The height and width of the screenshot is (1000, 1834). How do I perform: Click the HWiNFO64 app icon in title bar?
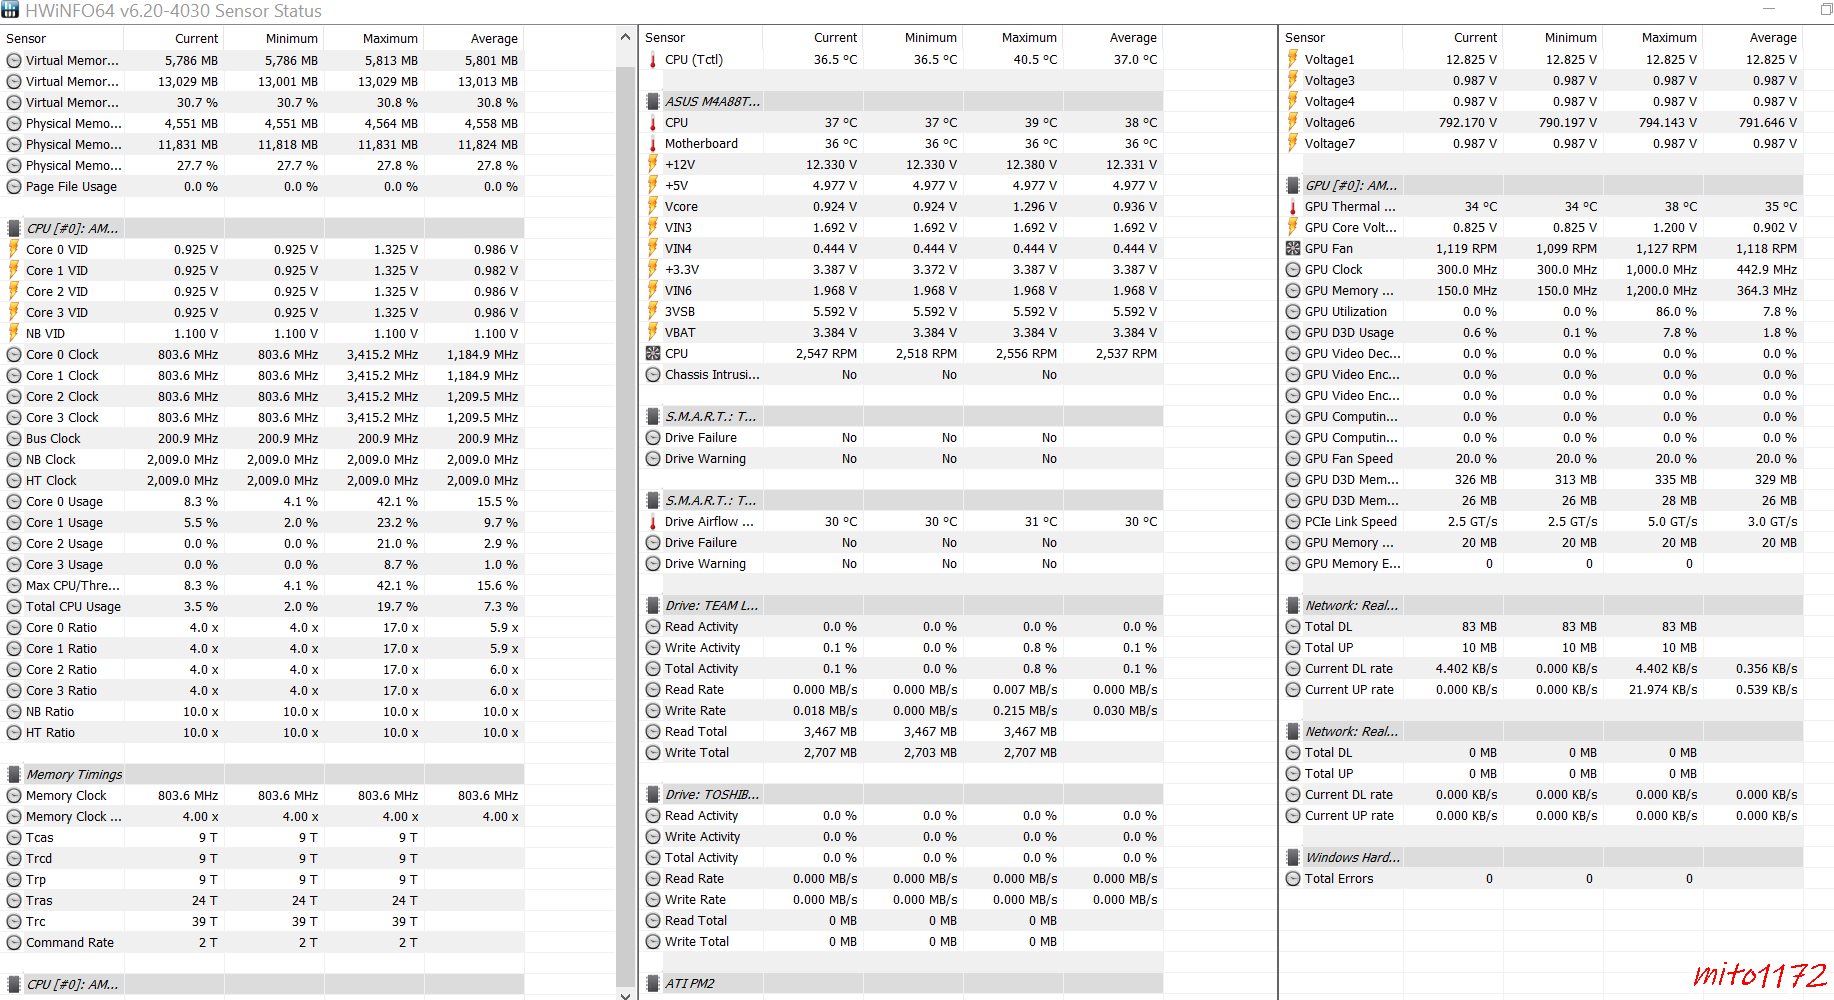click(9, 10)
